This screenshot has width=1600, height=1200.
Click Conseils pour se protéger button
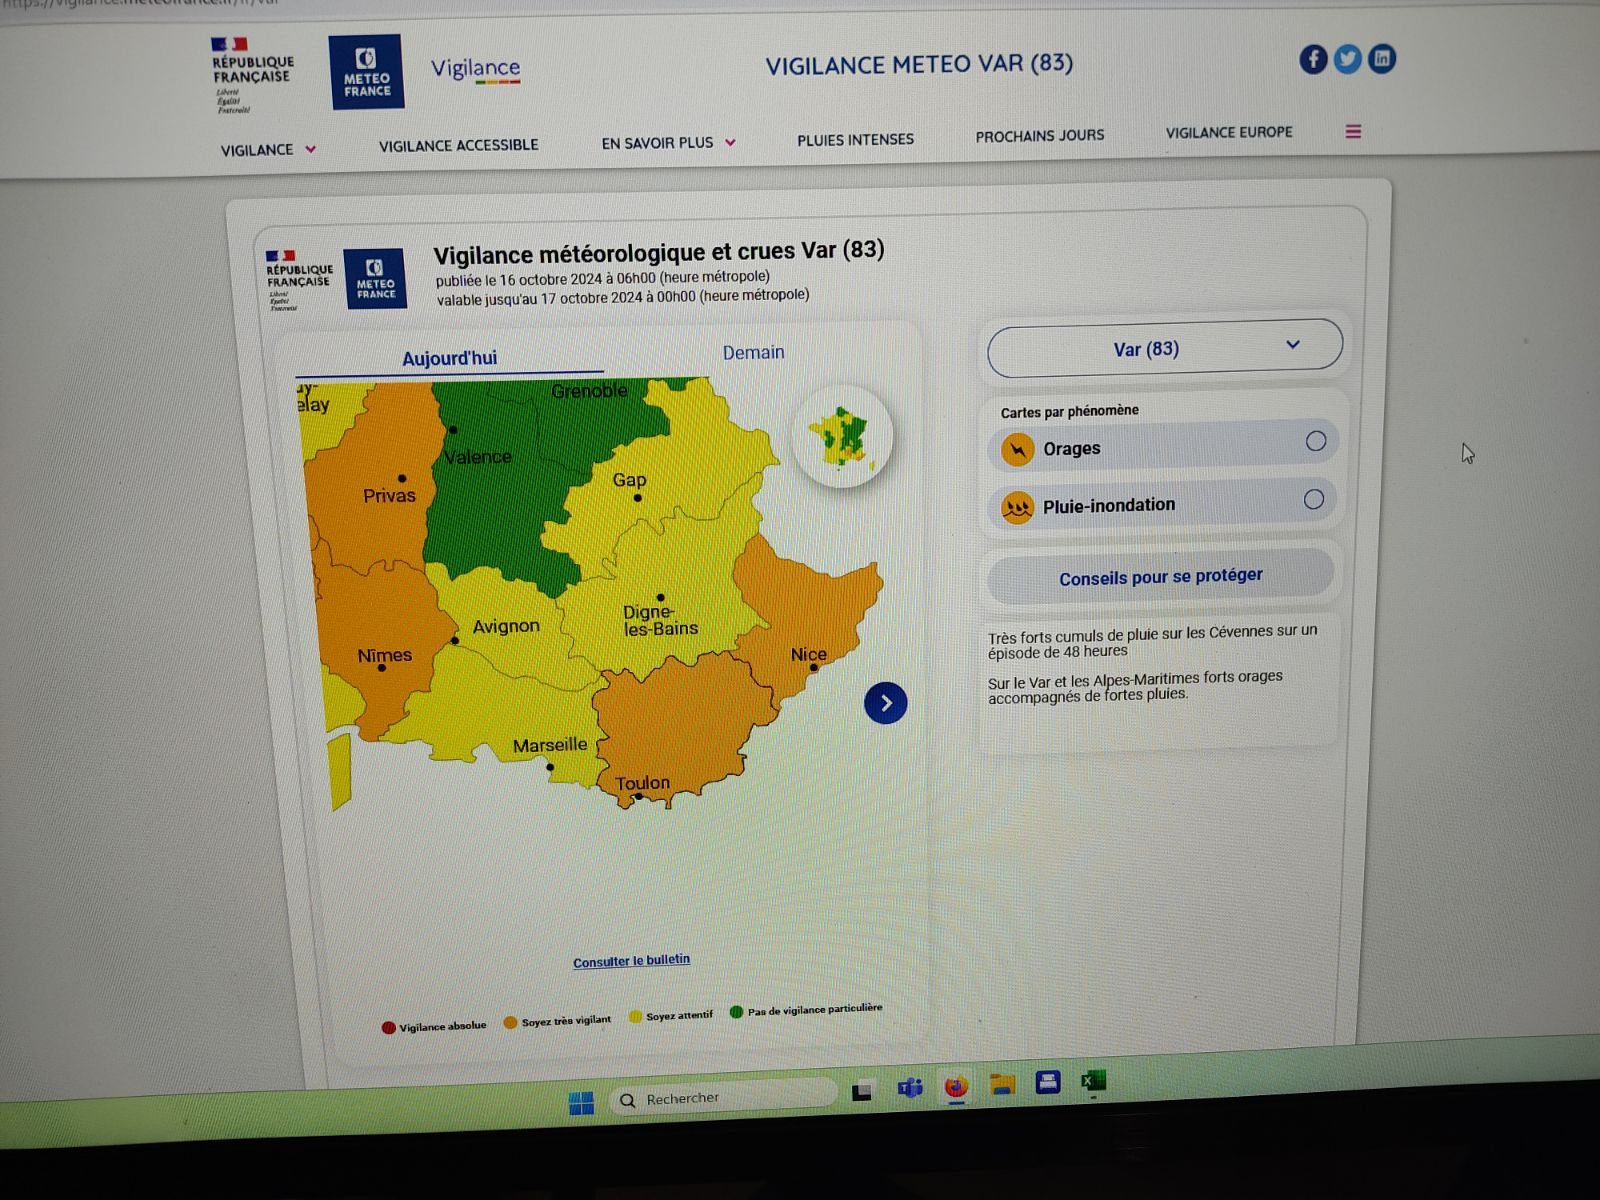(1160, 576)
